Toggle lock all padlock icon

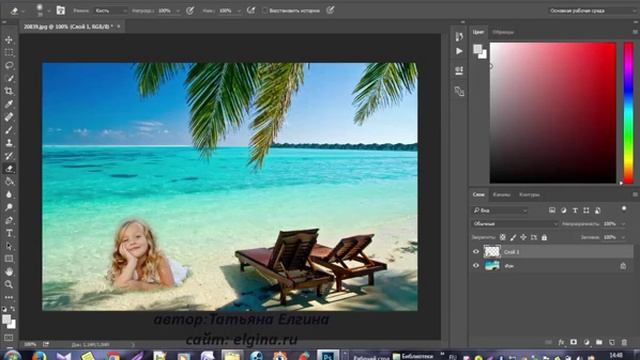pos(544,237)
